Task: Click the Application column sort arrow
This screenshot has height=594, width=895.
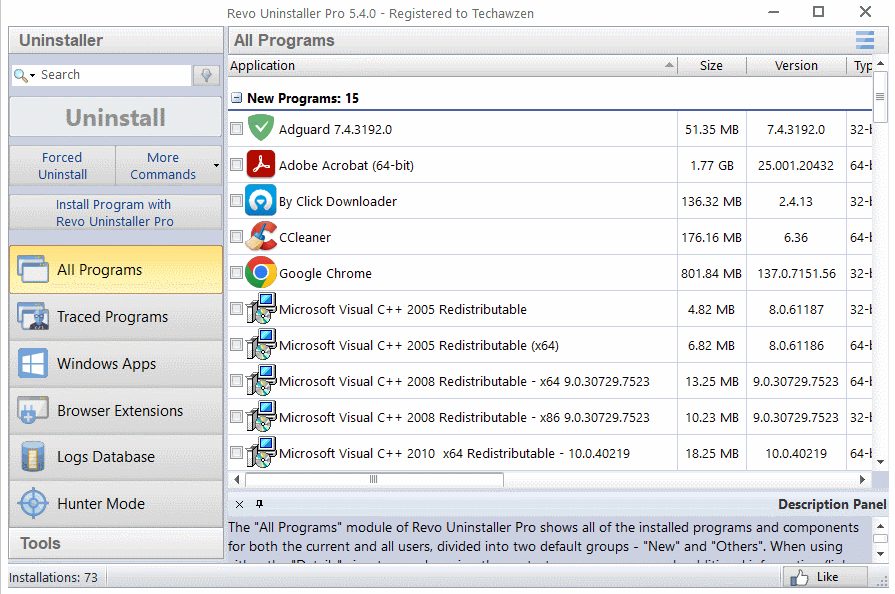Action: pyautogui.click(x=669, y=65)
